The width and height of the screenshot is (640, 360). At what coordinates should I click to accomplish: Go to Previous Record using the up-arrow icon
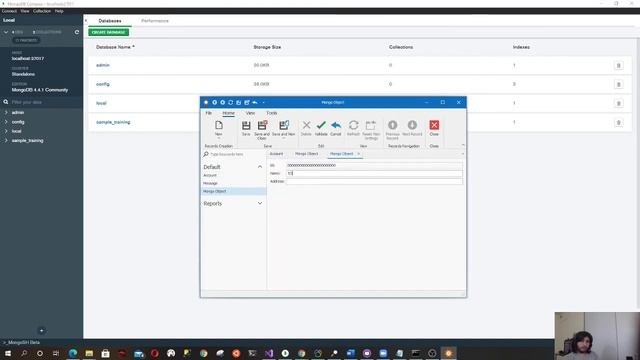[x=393, y=125]
